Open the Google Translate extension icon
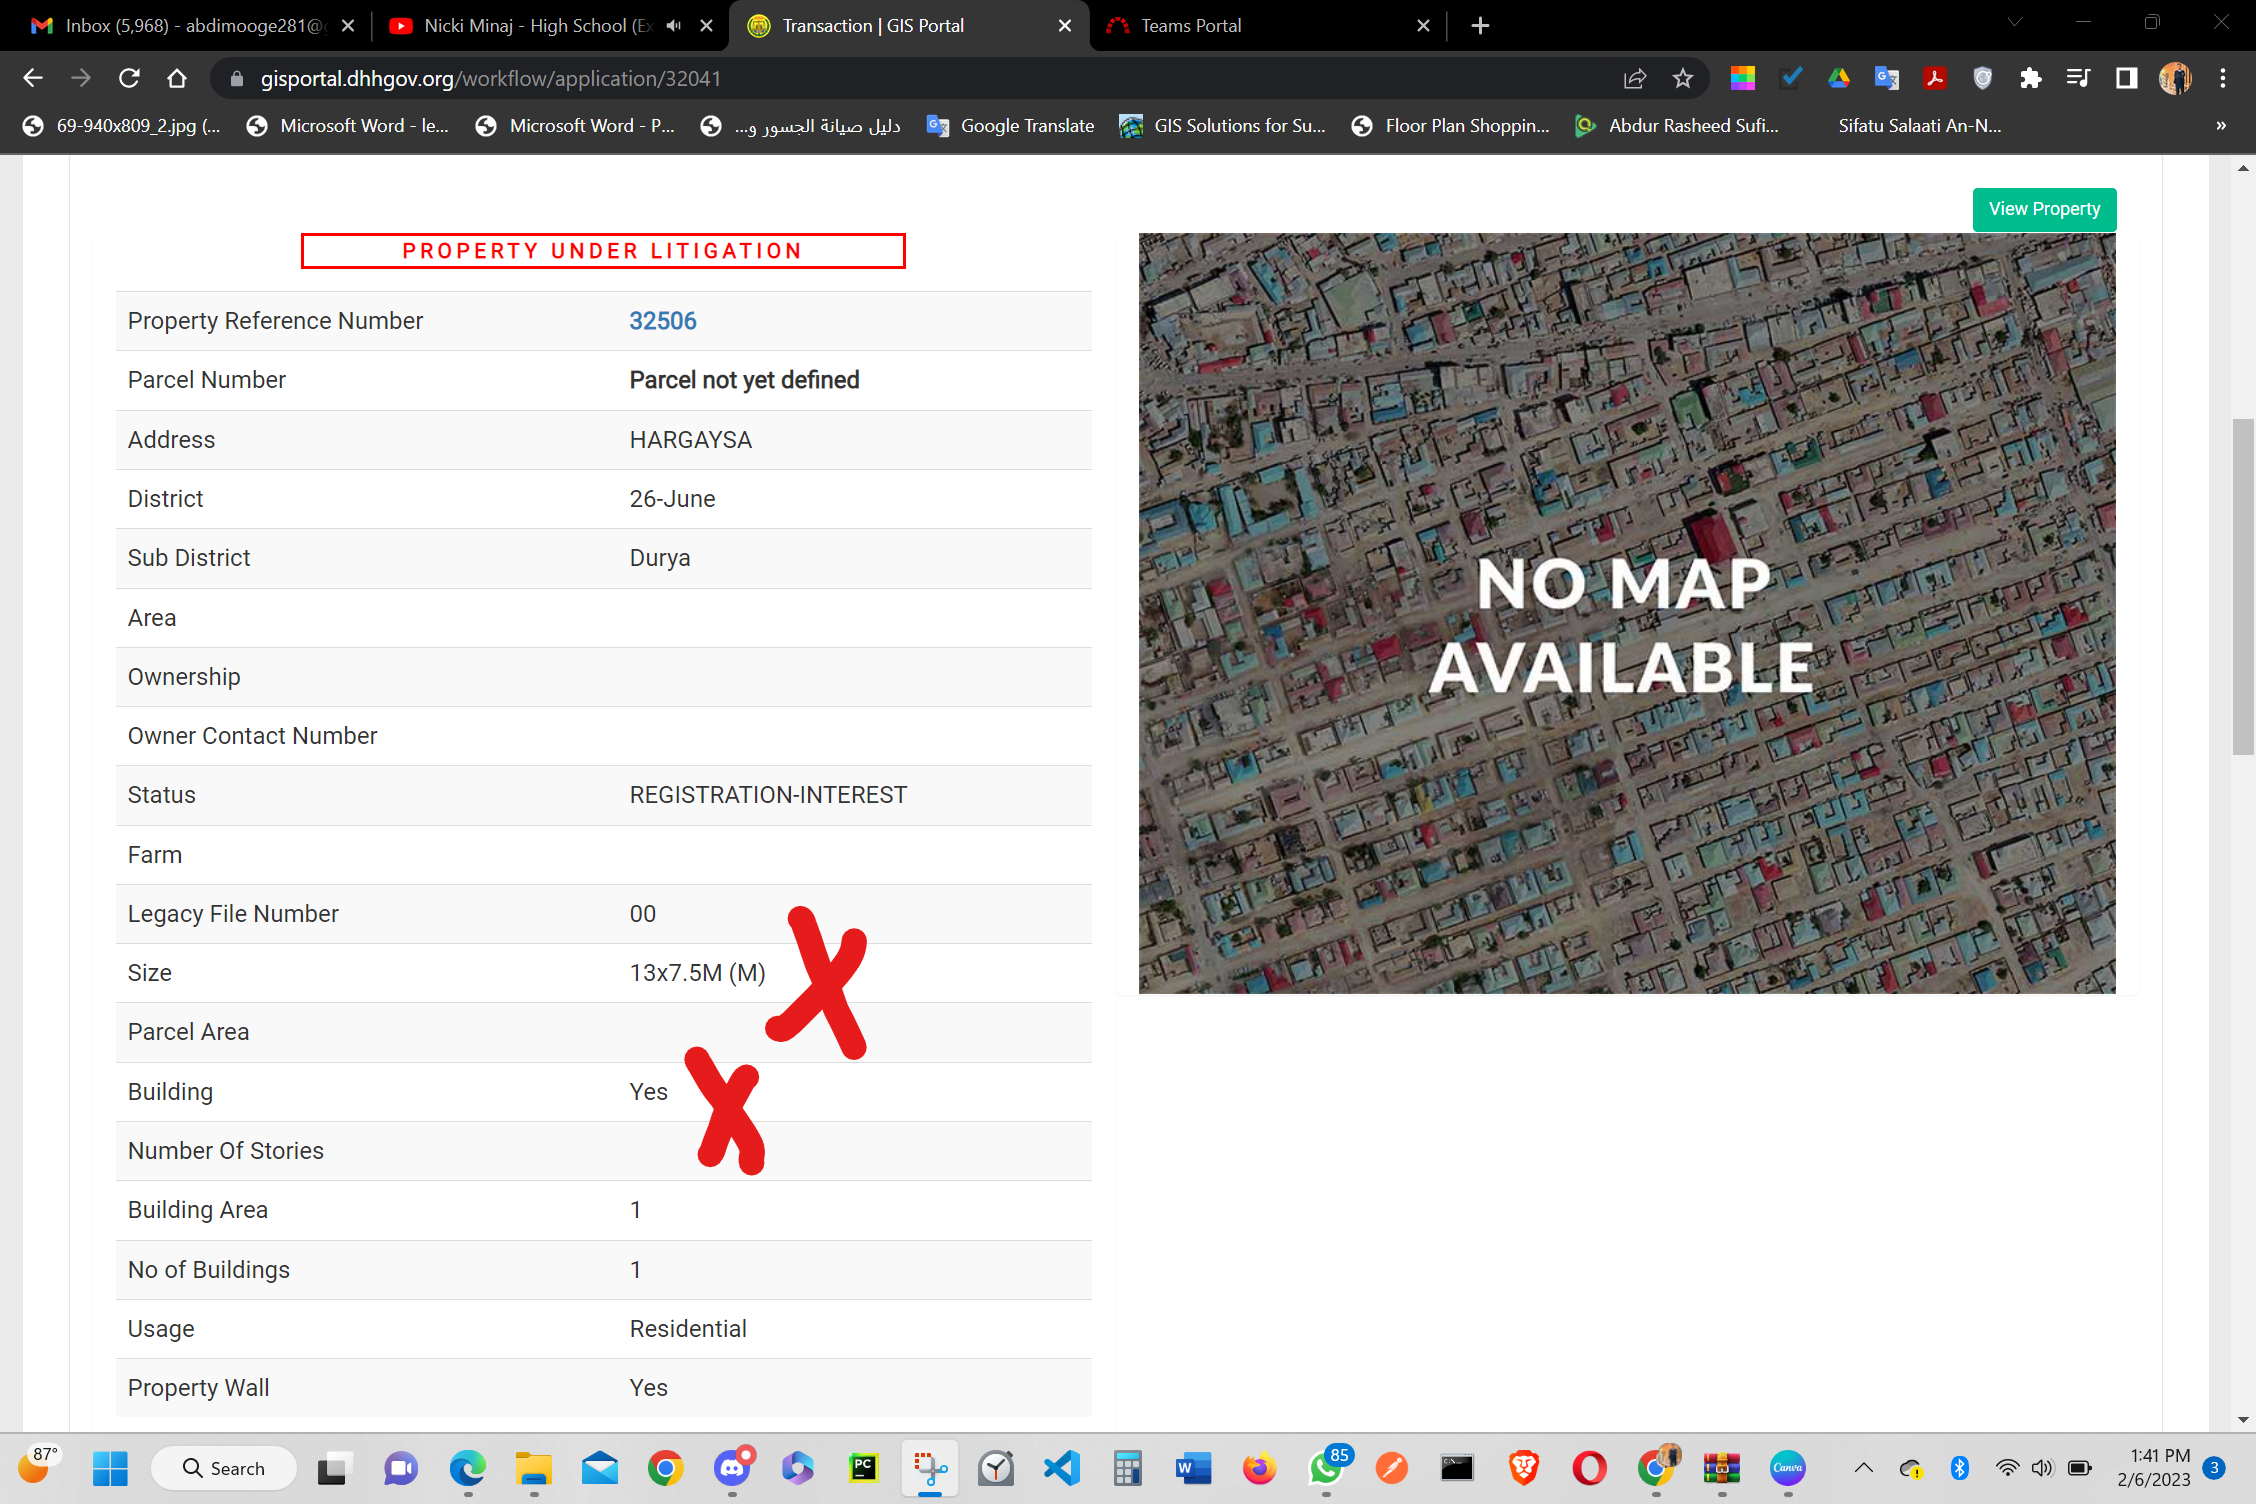Viewport: 2256px width, 1504px height. click(1887, 78)
